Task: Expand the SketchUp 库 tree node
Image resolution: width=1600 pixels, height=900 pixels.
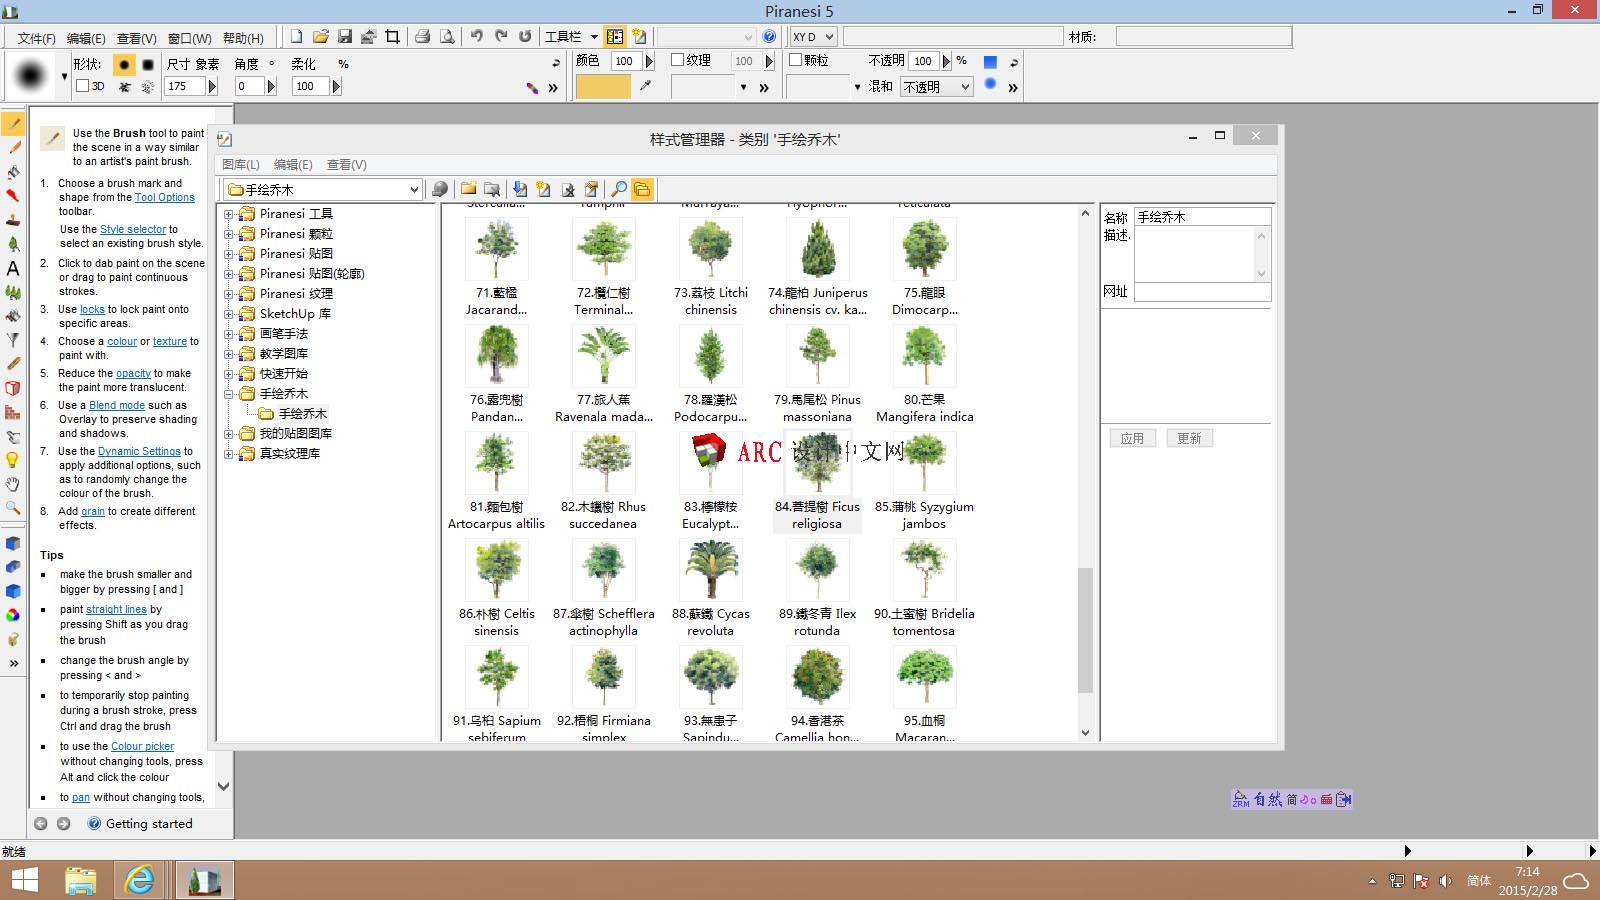Action: point(229,314)
